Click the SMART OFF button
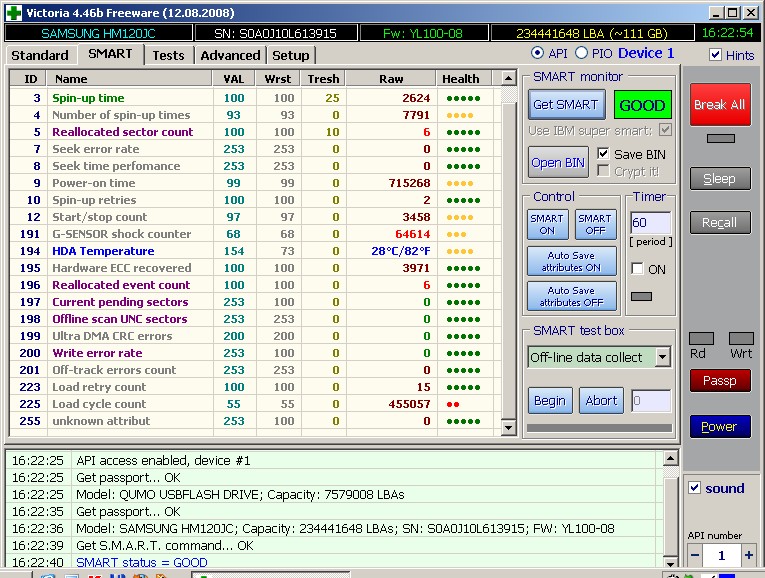Screen dimensions: 765x578 [595, 224]
